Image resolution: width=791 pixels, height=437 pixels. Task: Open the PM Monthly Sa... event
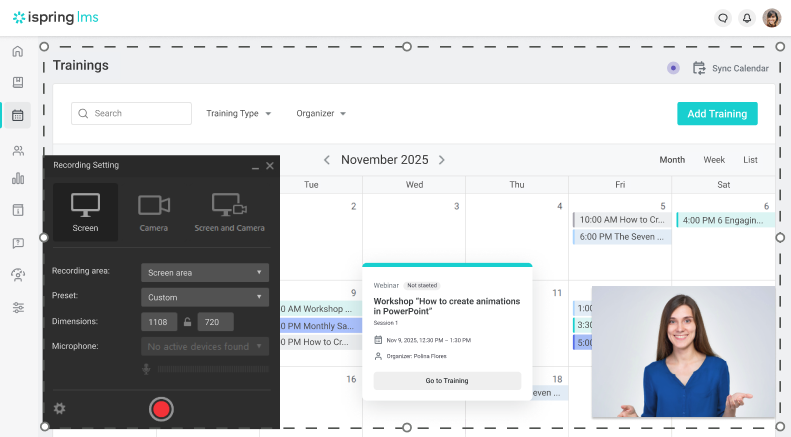click(x=321, y=326)
